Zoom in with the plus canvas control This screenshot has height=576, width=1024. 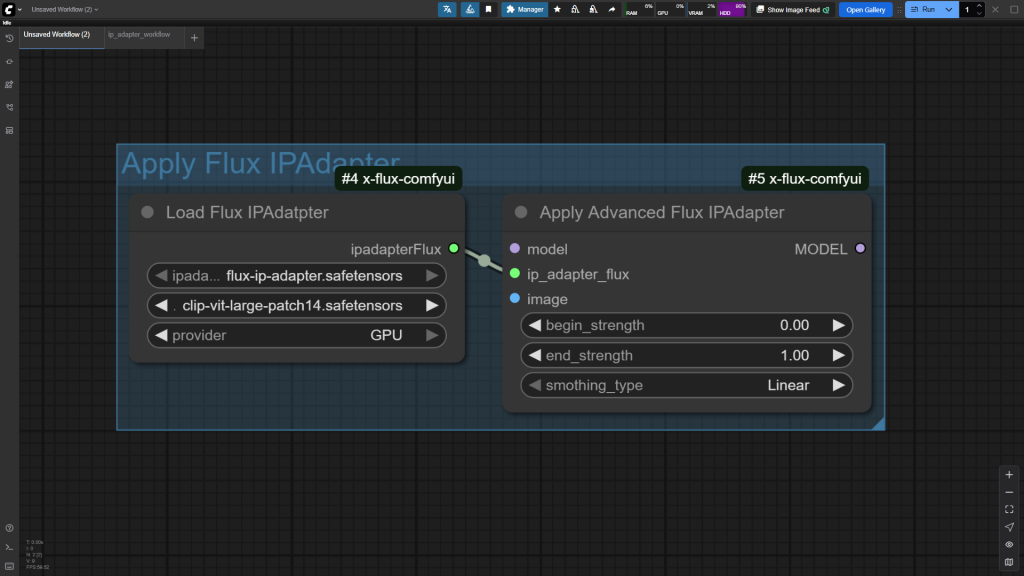[x=1009, y=475]
